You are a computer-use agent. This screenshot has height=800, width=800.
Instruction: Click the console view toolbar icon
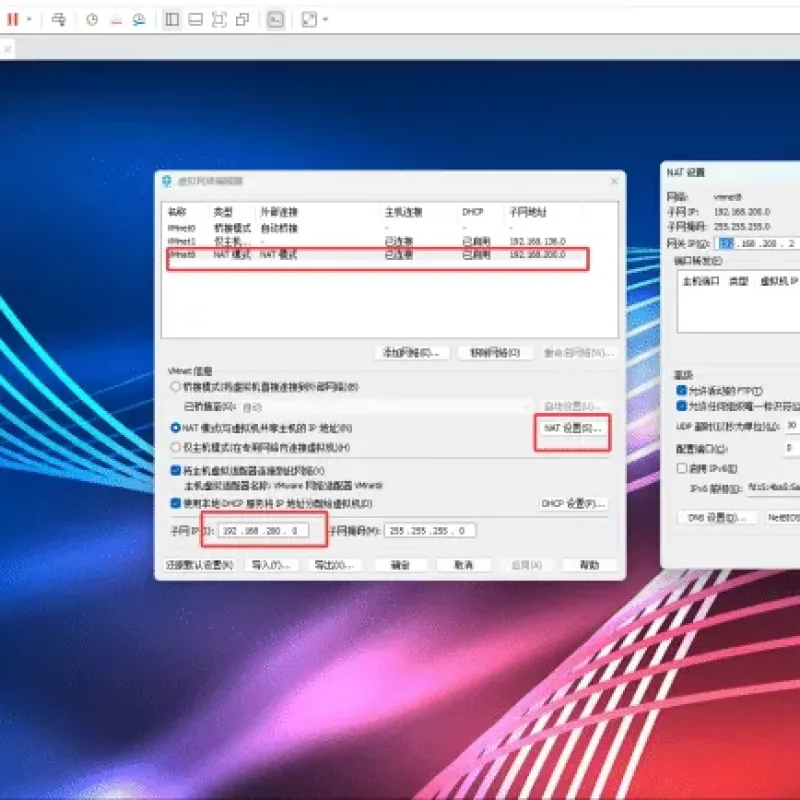click(276, 19)
